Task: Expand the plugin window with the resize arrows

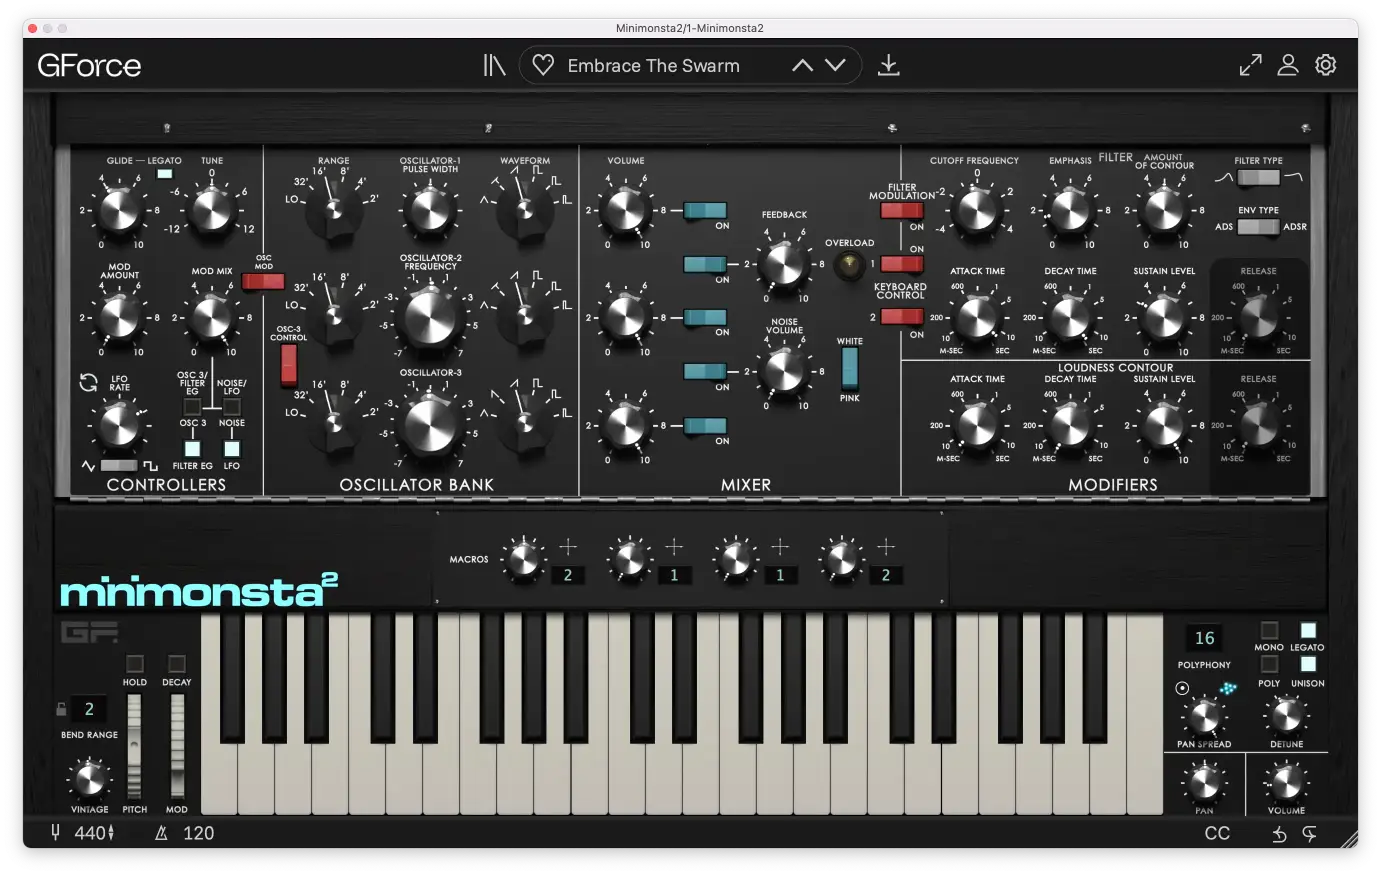Action: point(1250,65)
